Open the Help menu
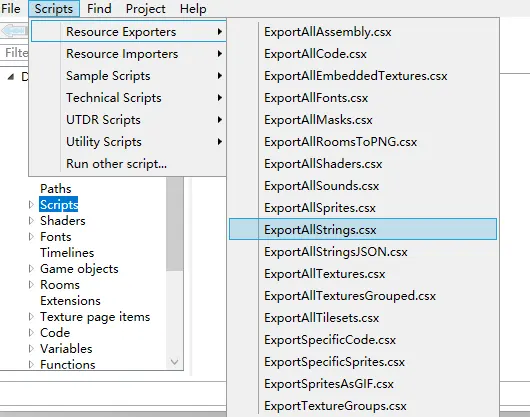Viewport: 530px width, 417px height. pyautogui.click(x=193, y=8)
